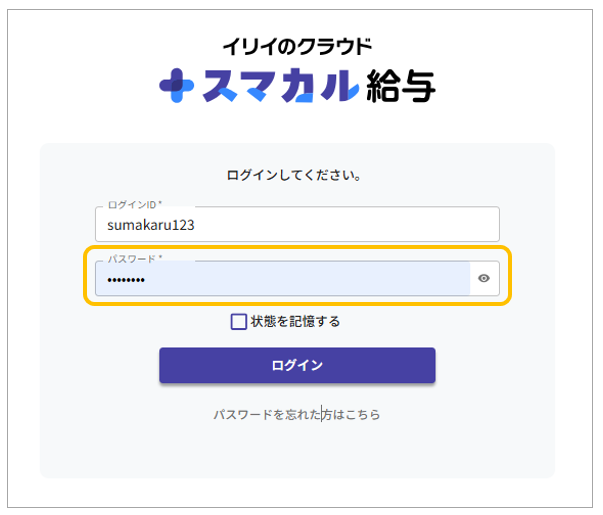The image size is (603, 515).
Task: Click empty area below forgot-password link
Action: tap(296, 450)
